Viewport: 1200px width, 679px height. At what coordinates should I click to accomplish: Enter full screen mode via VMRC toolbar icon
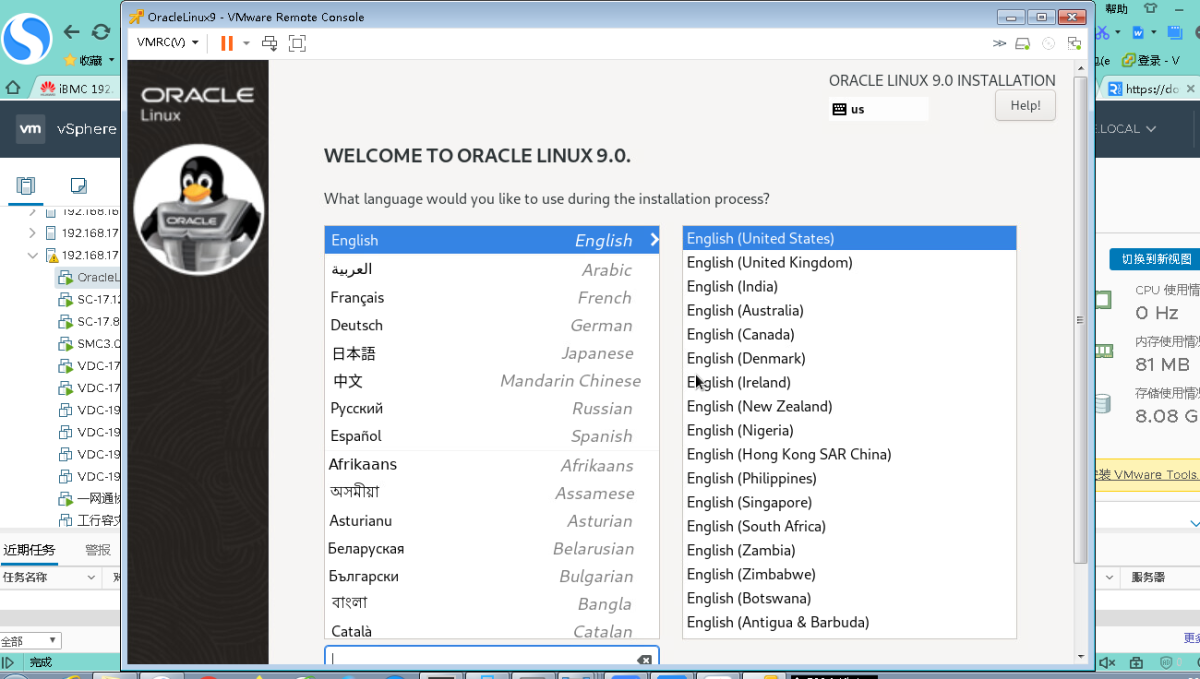pyautogui.click(x=297, y=43)
